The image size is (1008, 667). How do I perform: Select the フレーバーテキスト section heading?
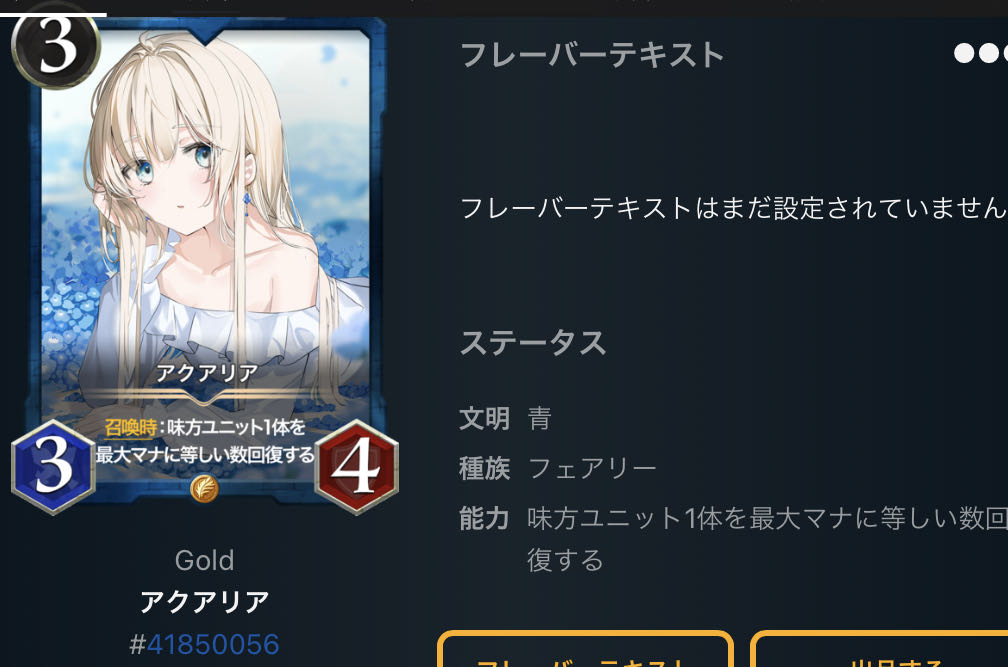coord(592,55)
